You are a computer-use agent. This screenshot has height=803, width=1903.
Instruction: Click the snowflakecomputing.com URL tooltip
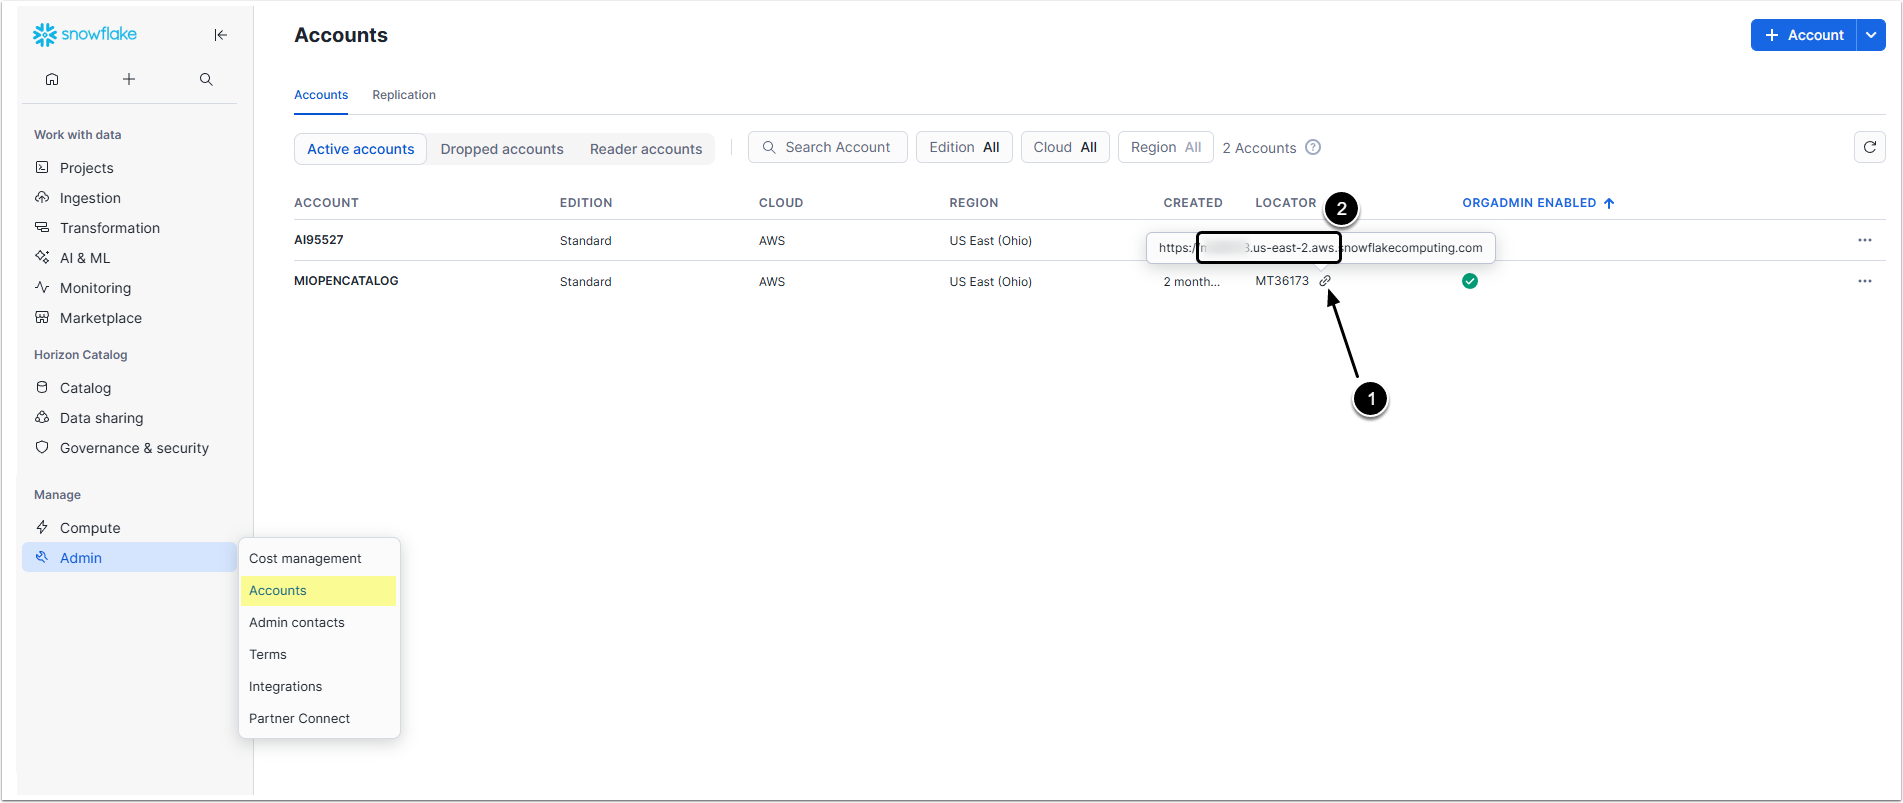(1321, 248)
